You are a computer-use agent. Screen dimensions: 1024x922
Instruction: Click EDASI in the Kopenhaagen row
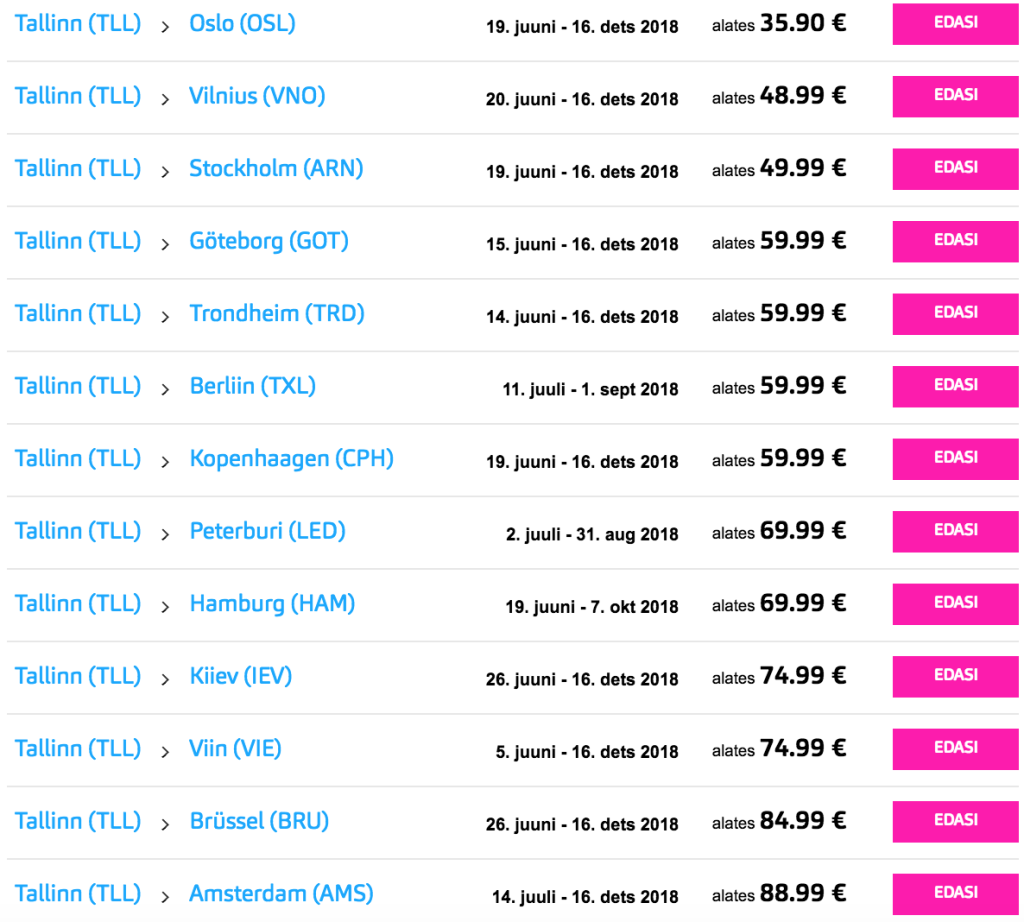(955, 458)
